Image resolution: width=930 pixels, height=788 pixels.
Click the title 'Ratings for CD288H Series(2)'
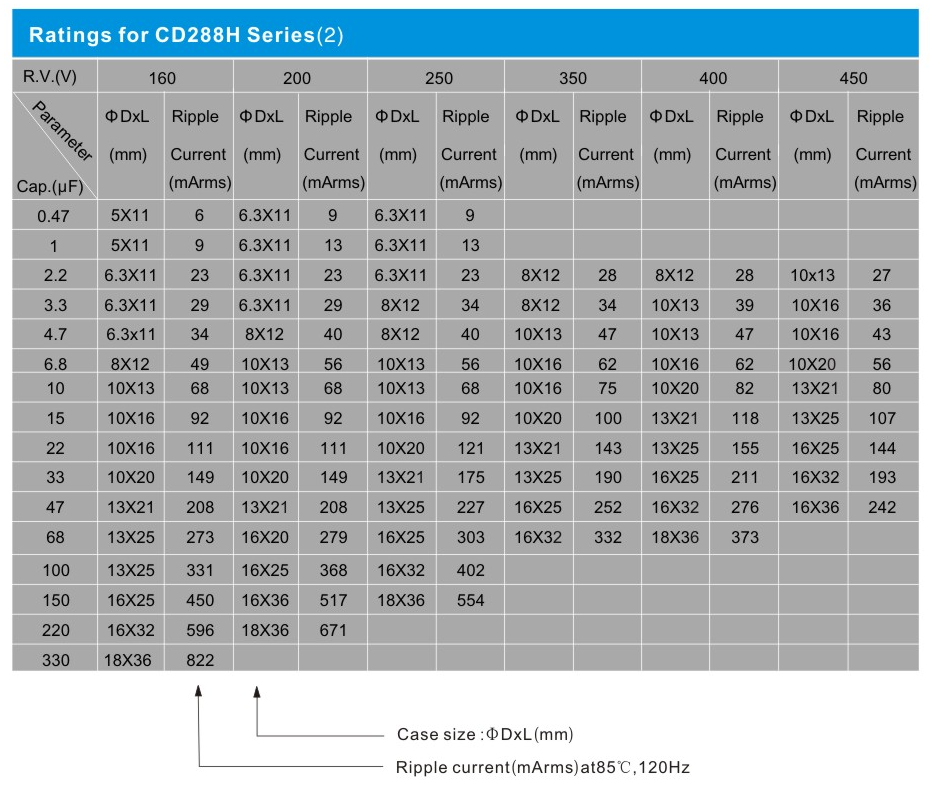(x=186, y=35)
